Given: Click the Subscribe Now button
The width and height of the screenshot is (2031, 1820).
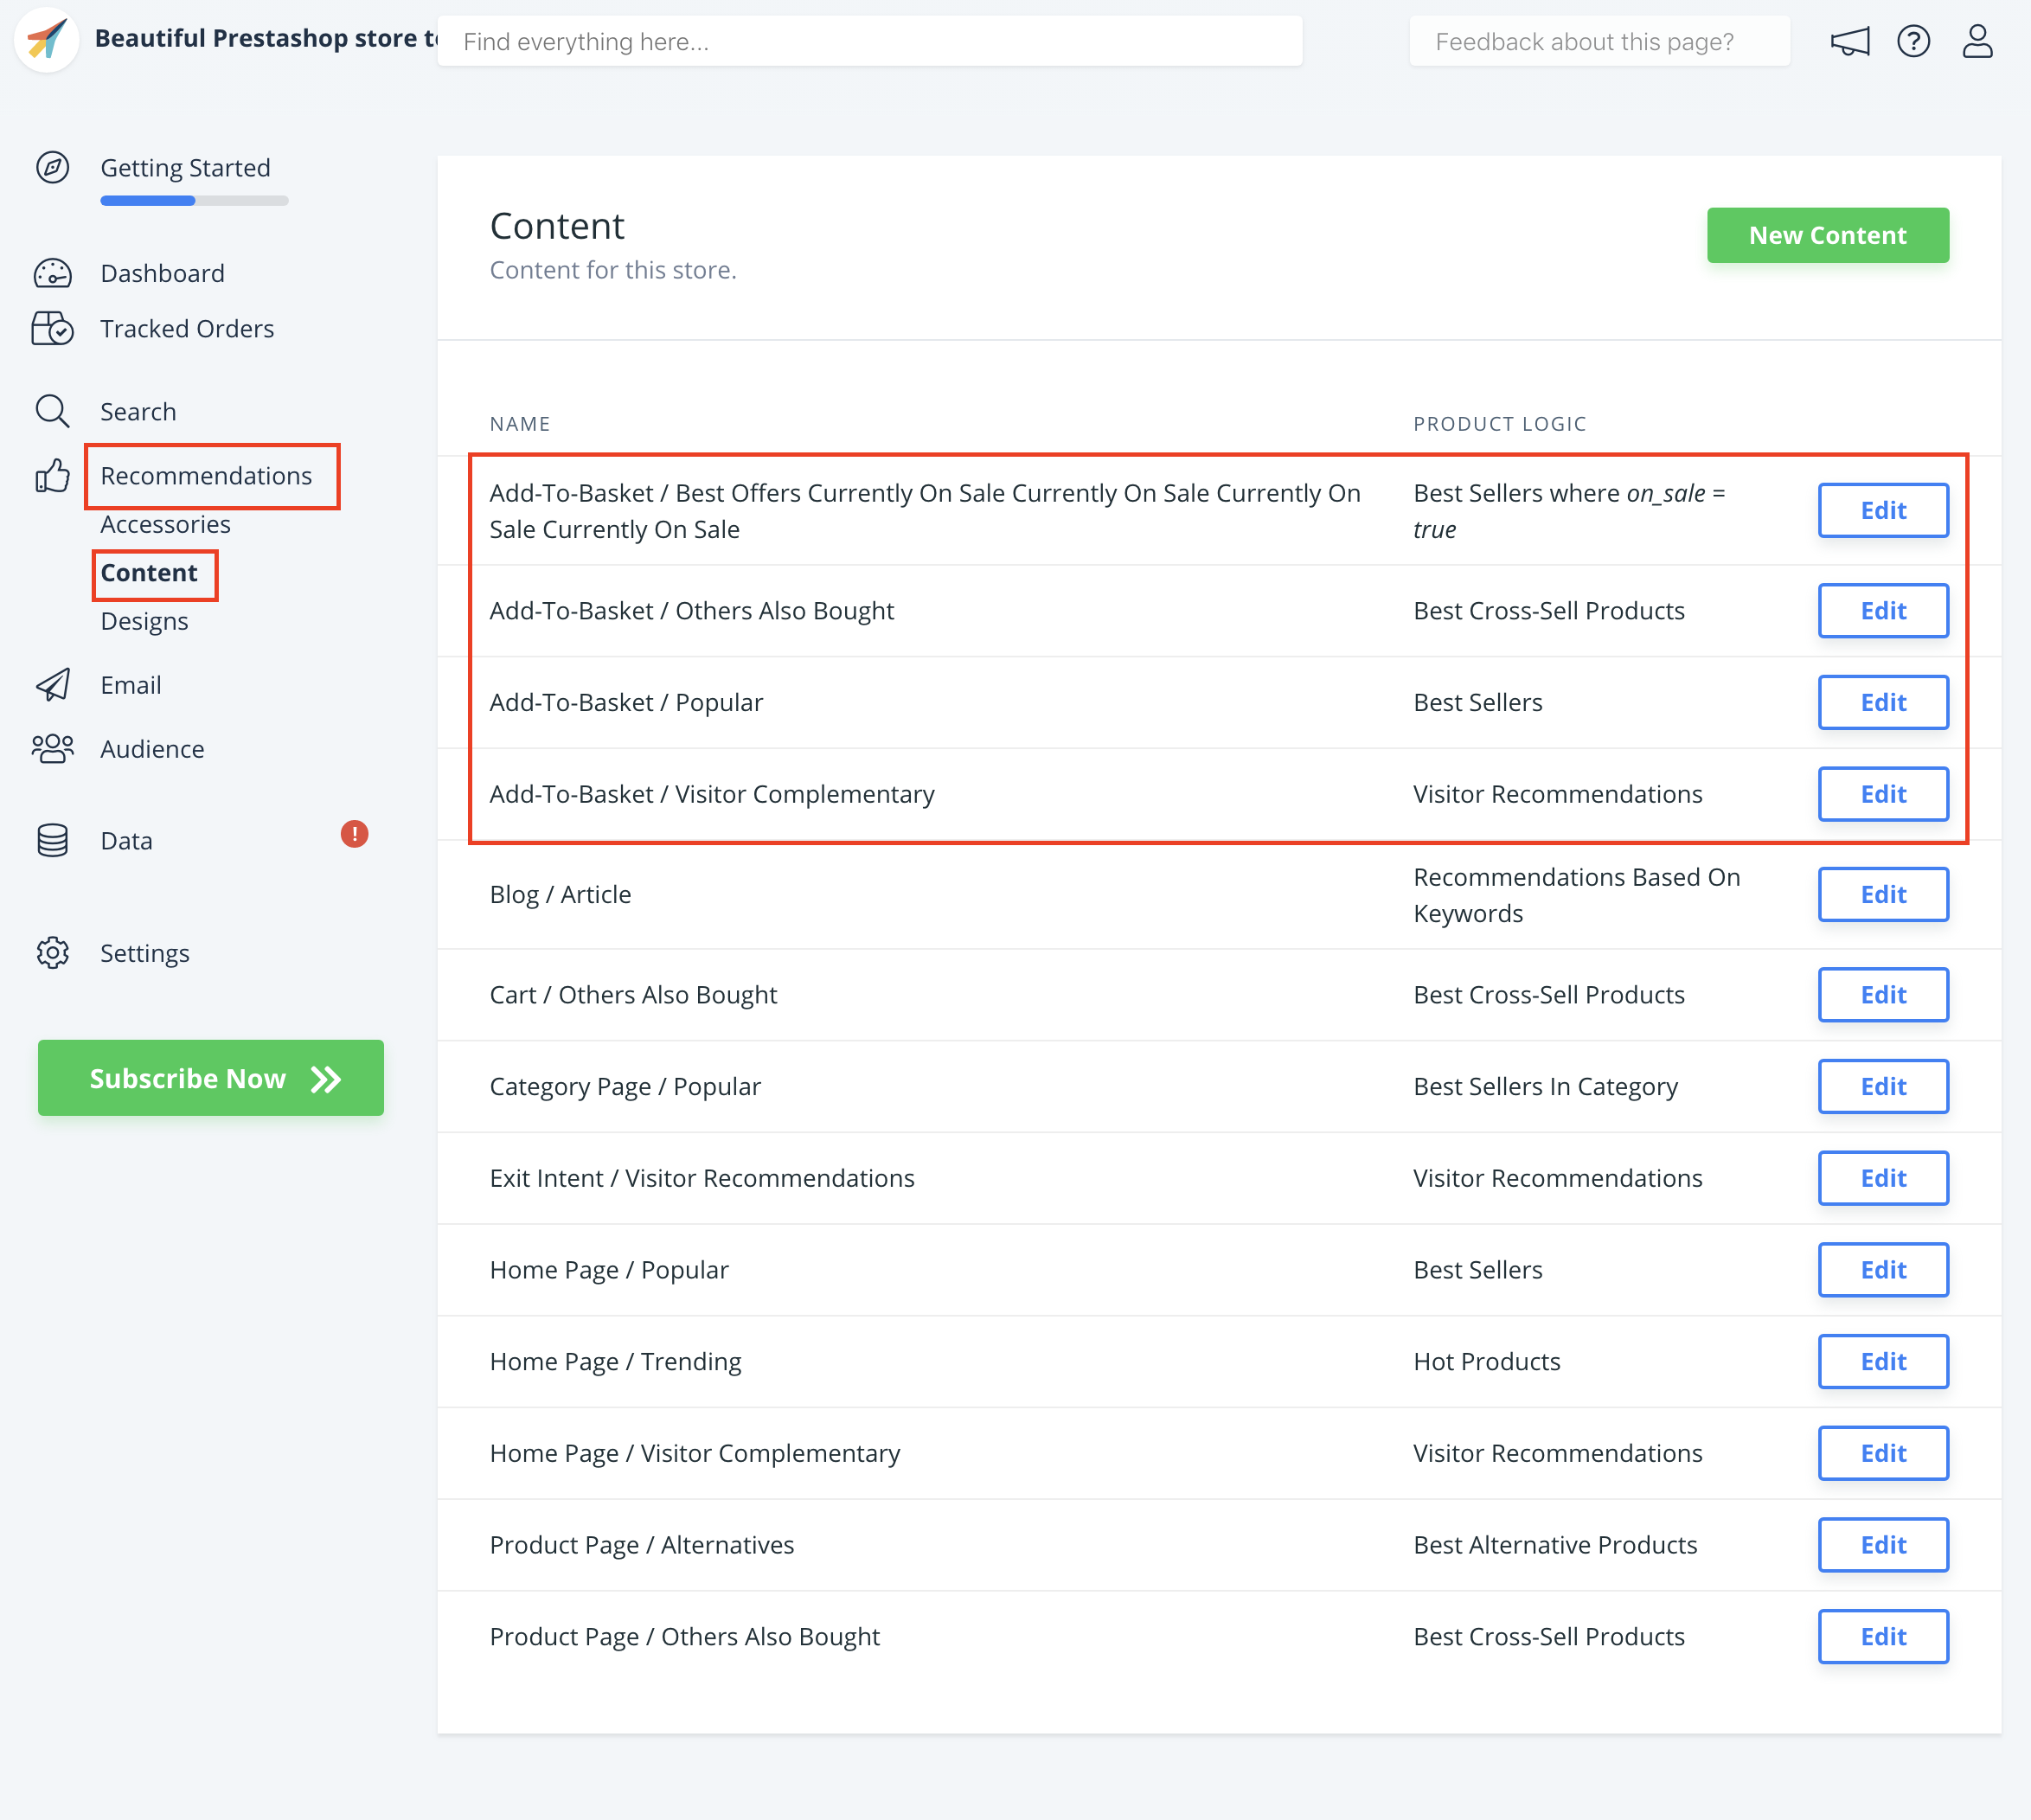Looking at the screenshot, I should click(211, 1078).
